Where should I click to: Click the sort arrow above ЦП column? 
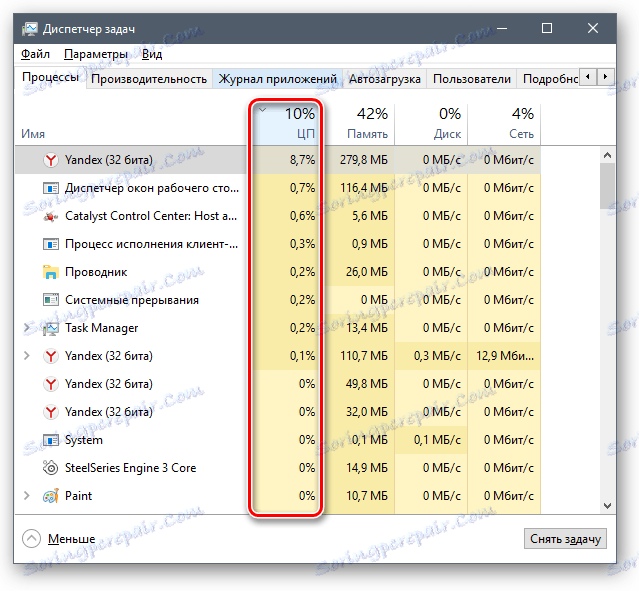tap(263, 110)
